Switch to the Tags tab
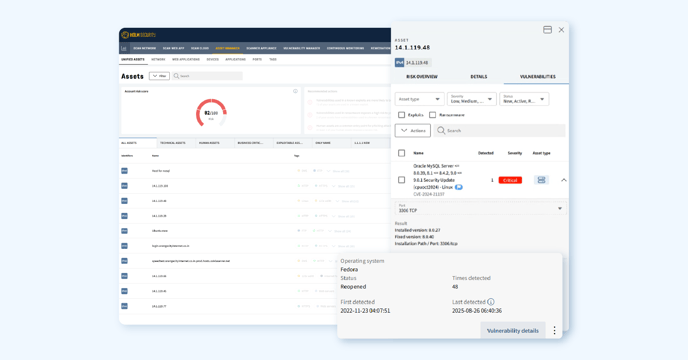The image size is (688, 360). pos(273,59)
